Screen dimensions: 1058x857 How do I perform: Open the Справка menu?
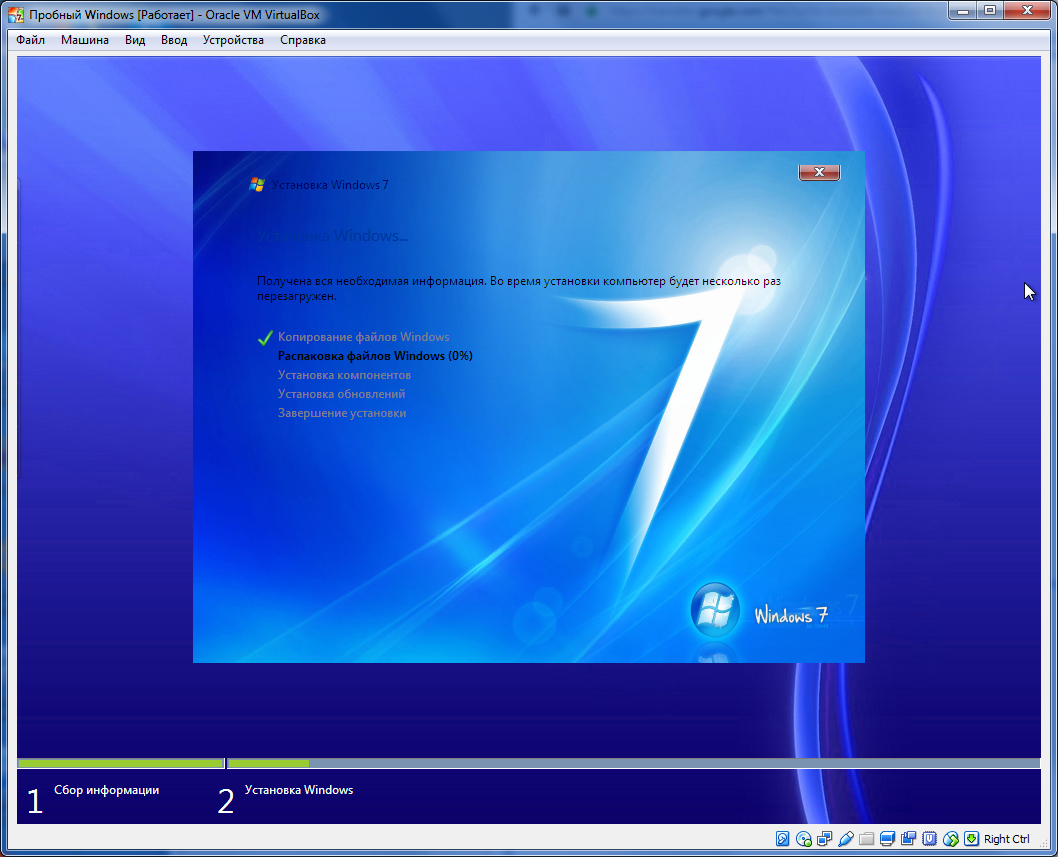pyautogui.click(x=302, y=40)
